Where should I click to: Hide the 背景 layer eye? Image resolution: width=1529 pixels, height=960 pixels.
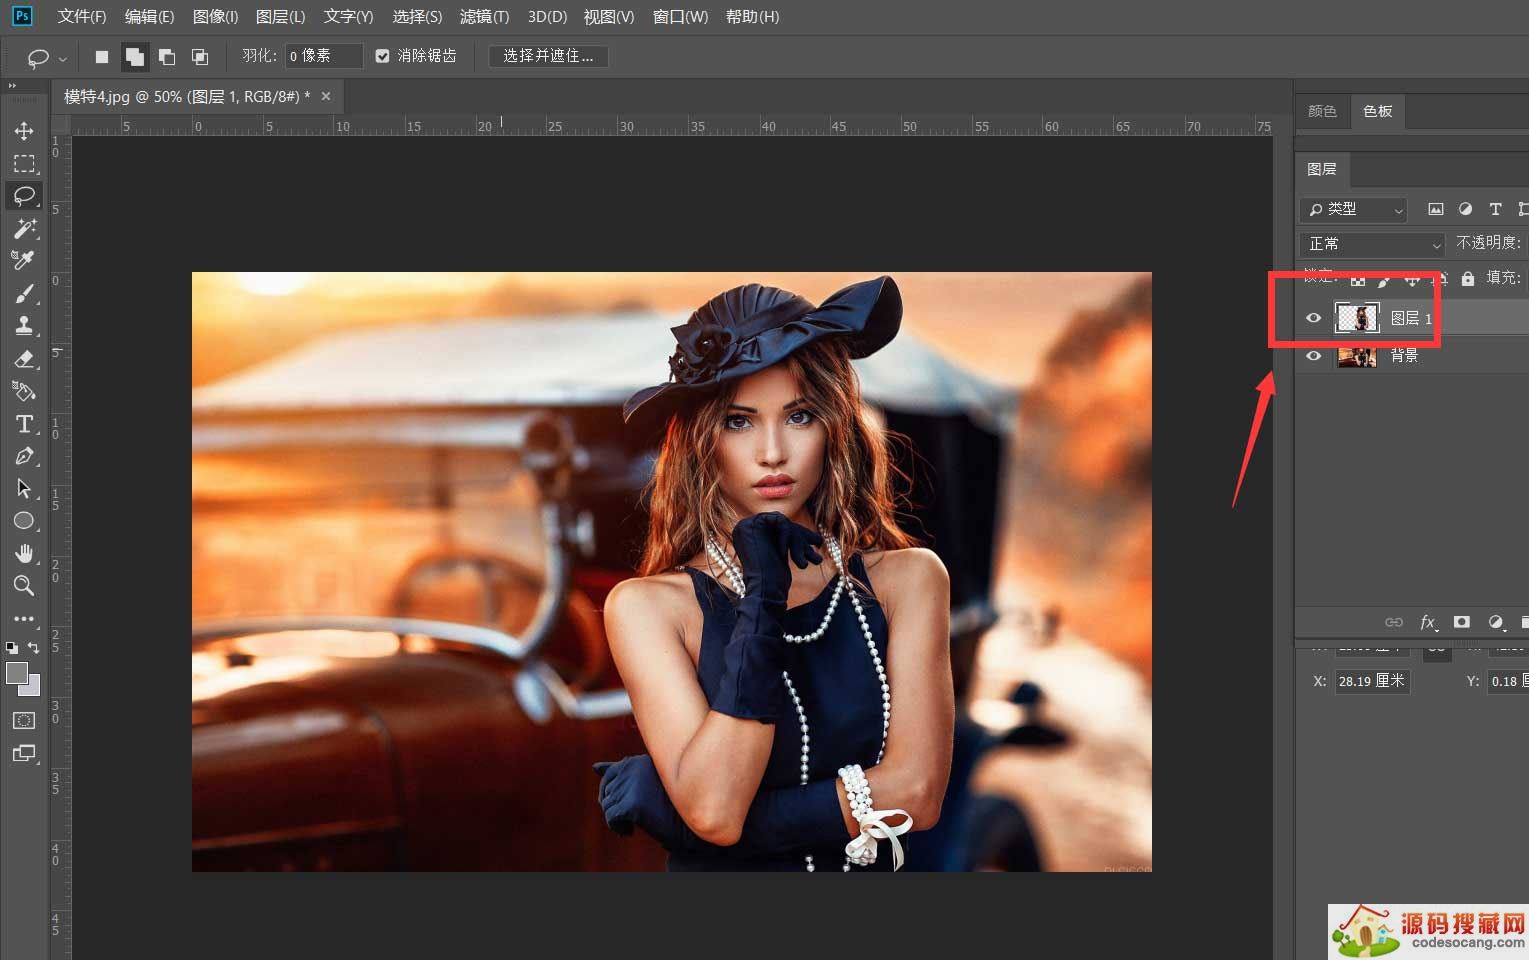click(1314, 356)
